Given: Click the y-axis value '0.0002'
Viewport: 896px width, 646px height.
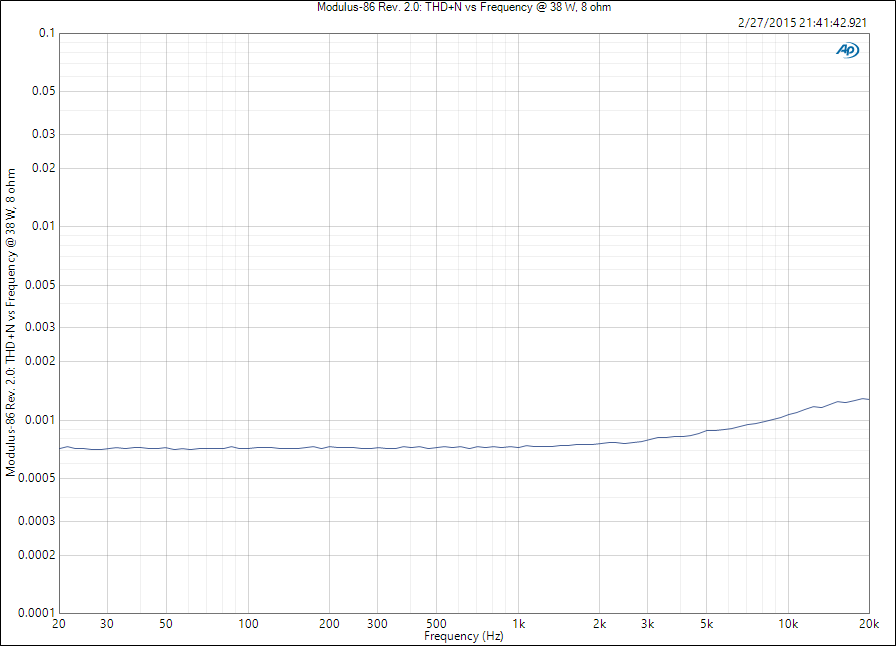Looking at the screenshot, I should (37, 555).
